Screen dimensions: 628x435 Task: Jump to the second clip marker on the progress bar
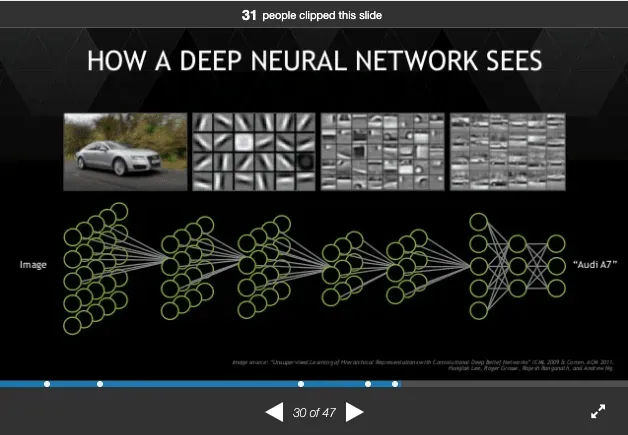tap(99, 384)
